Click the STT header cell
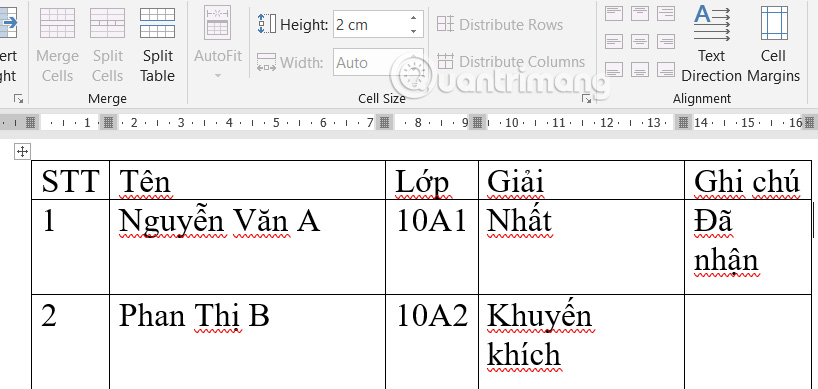Screen dimensions: 818x389 point(70,180)
